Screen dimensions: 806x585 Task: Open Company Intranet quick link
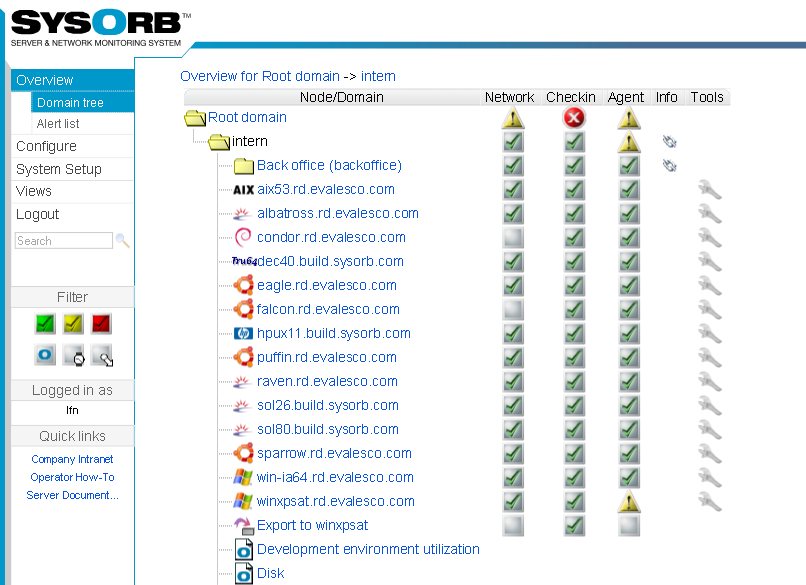[x=72, y=459]
